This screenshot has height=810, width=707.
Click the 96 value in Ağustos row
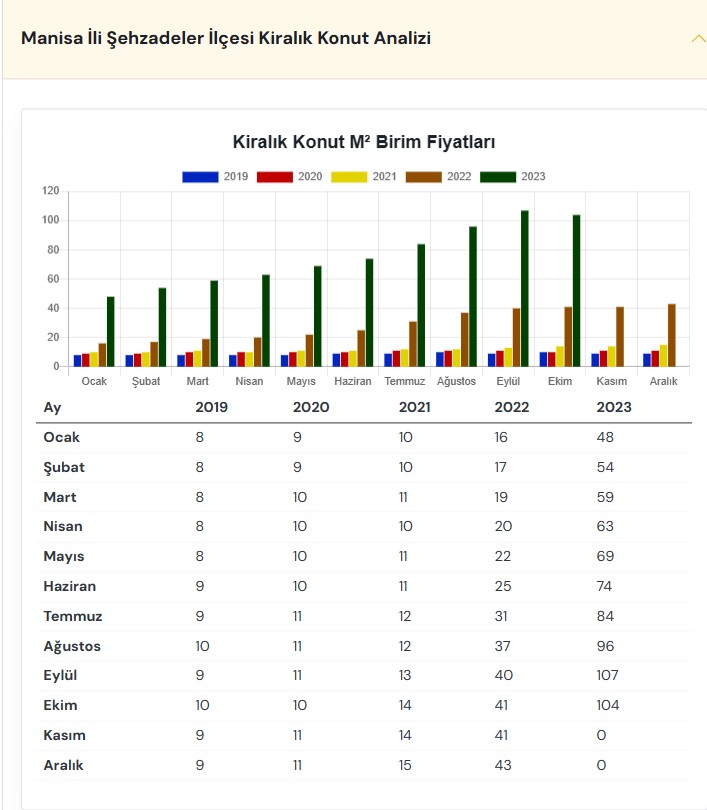(x=605, y=646)
